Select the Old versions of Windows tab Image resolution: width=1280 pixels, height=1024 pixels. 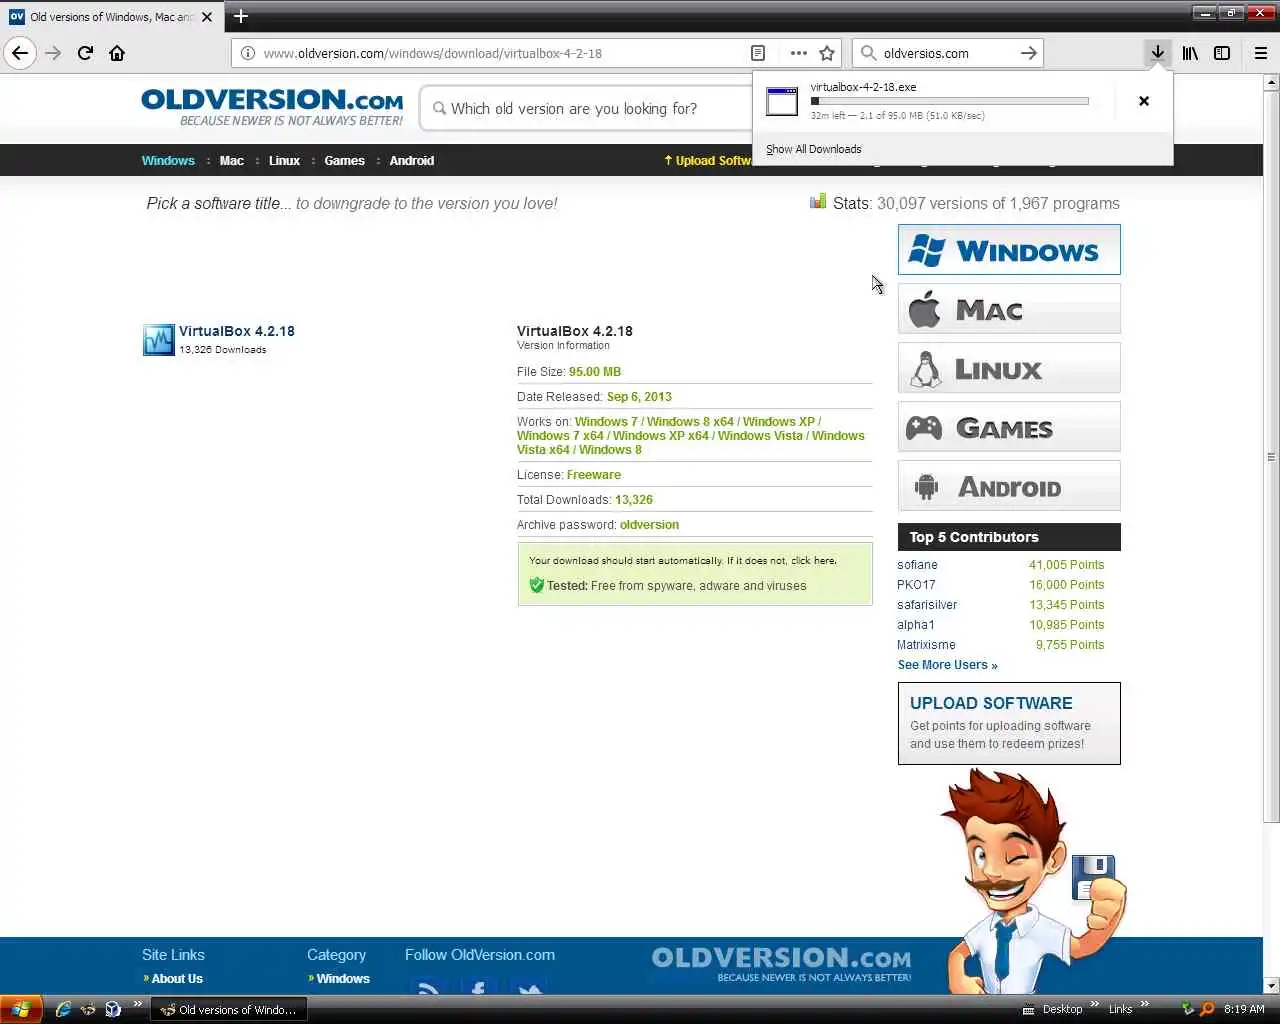111,17
